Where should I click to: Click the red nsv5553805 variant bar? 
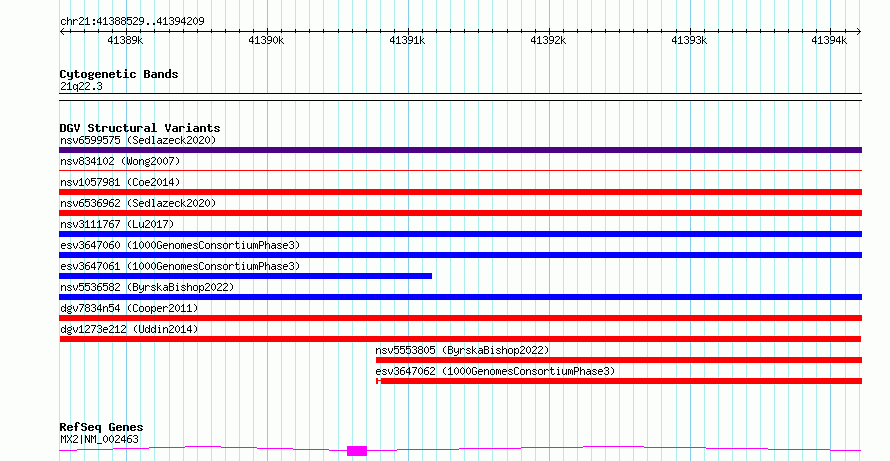619,360
